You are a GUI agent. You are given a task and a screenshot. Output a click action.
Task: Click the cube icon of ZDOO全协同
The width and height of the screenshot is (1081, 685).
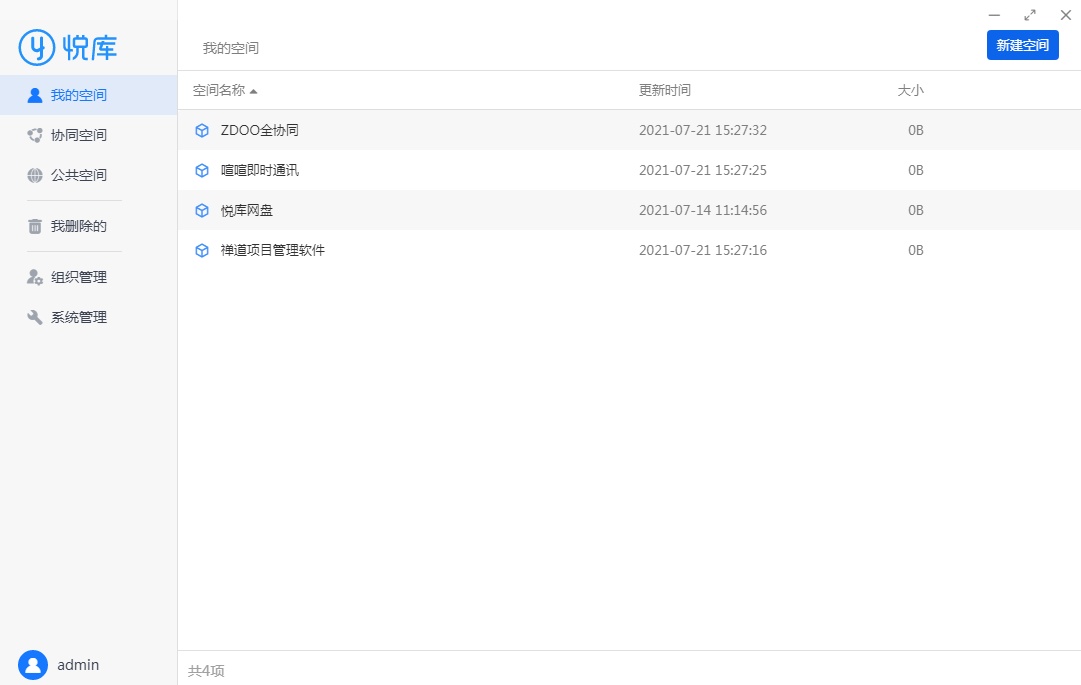pyautogui.click(x=202, y=130)
